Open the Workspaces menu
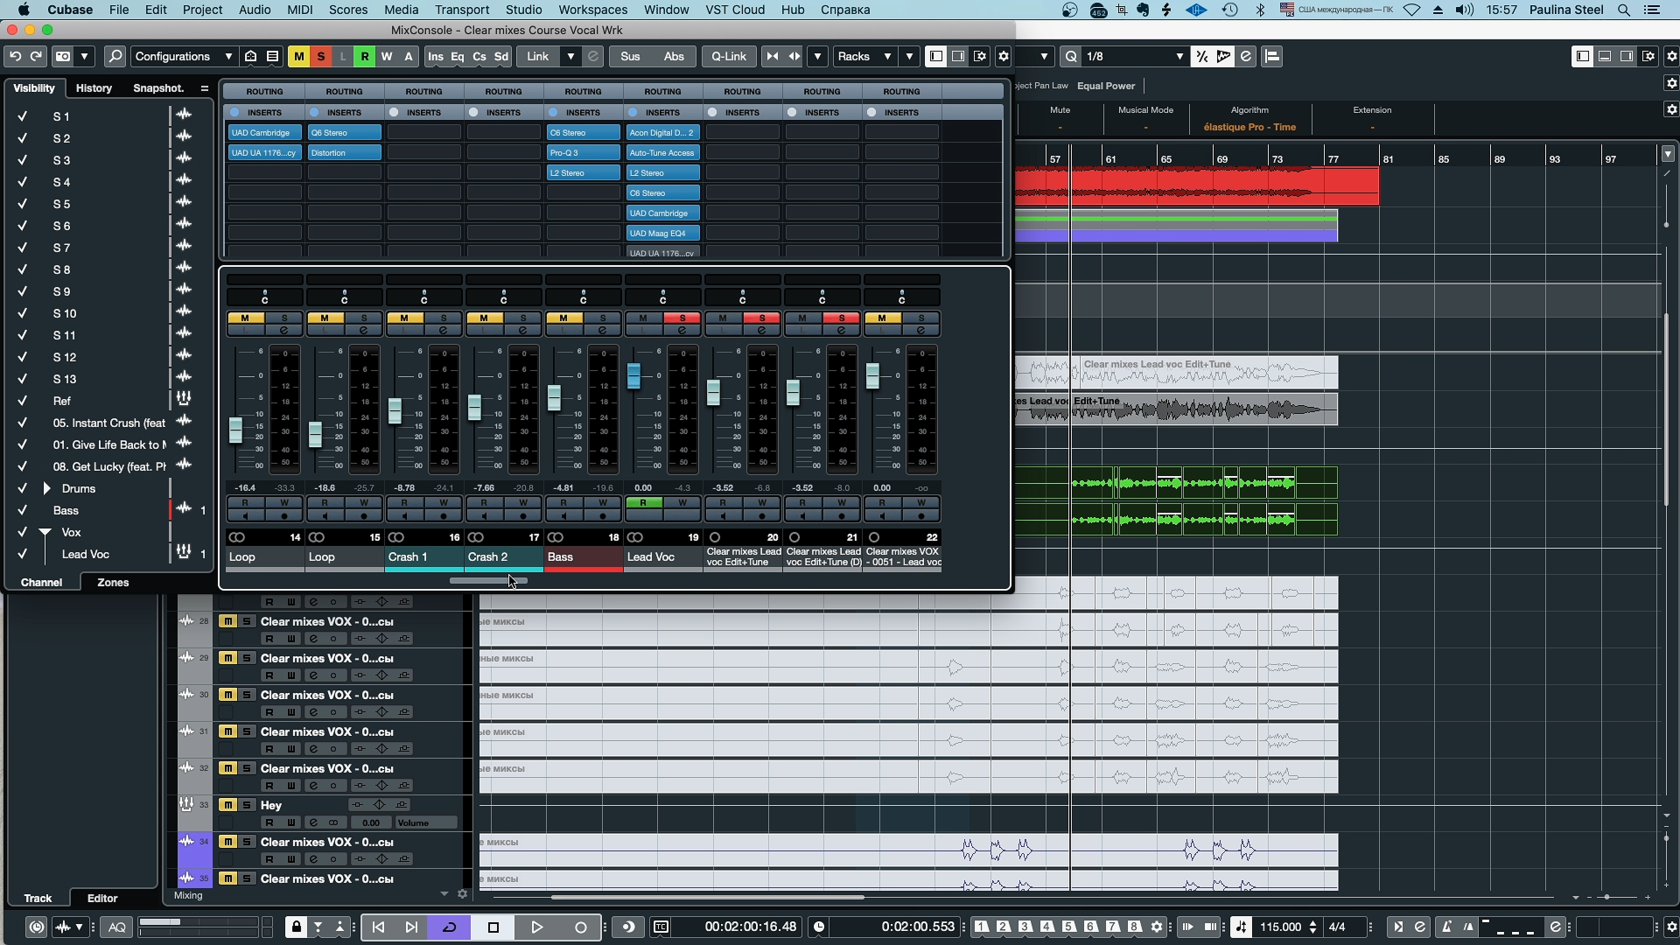 tap(593, 9)
